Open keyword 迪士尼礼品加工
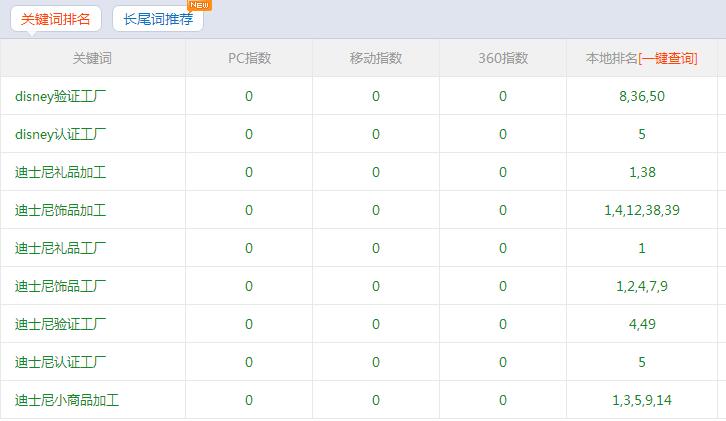 point(61,172)
